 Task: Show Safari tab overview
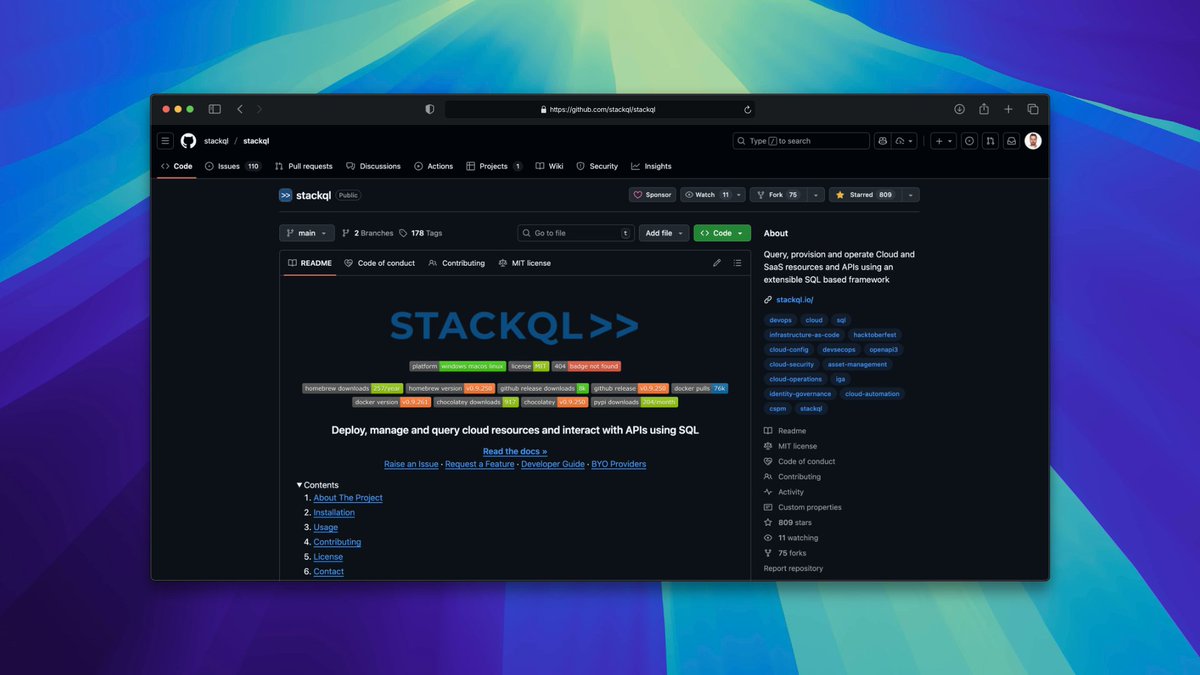pyautogui.click(x=1033, y=109)
